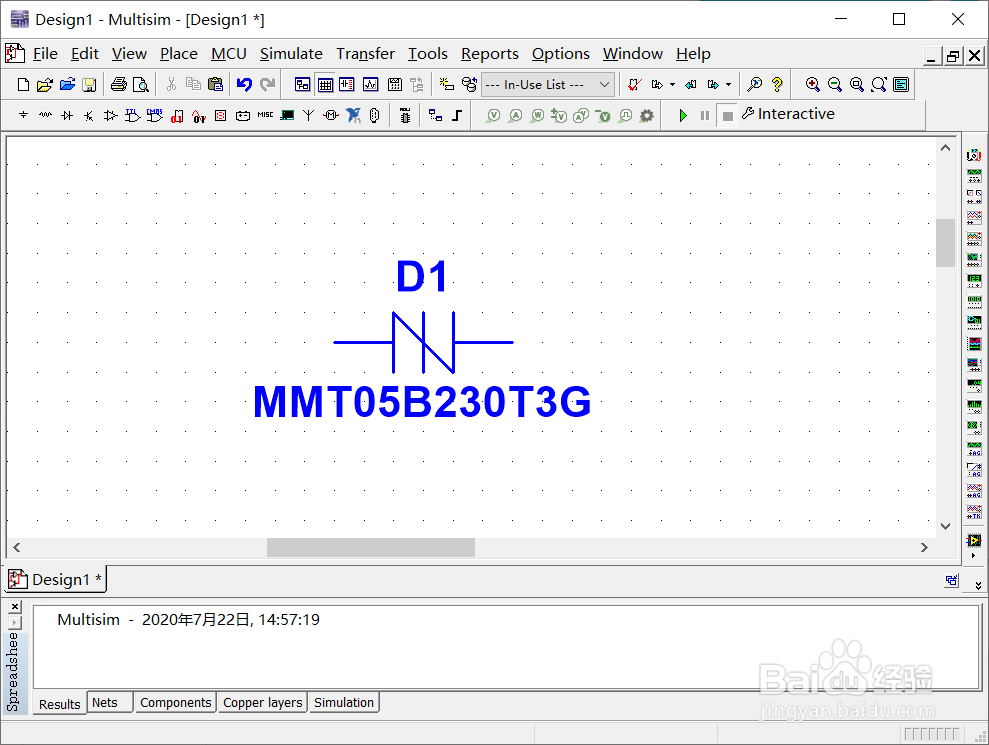Click Backward annotate from file icon

pyautogui.click(x=691, y=85)
